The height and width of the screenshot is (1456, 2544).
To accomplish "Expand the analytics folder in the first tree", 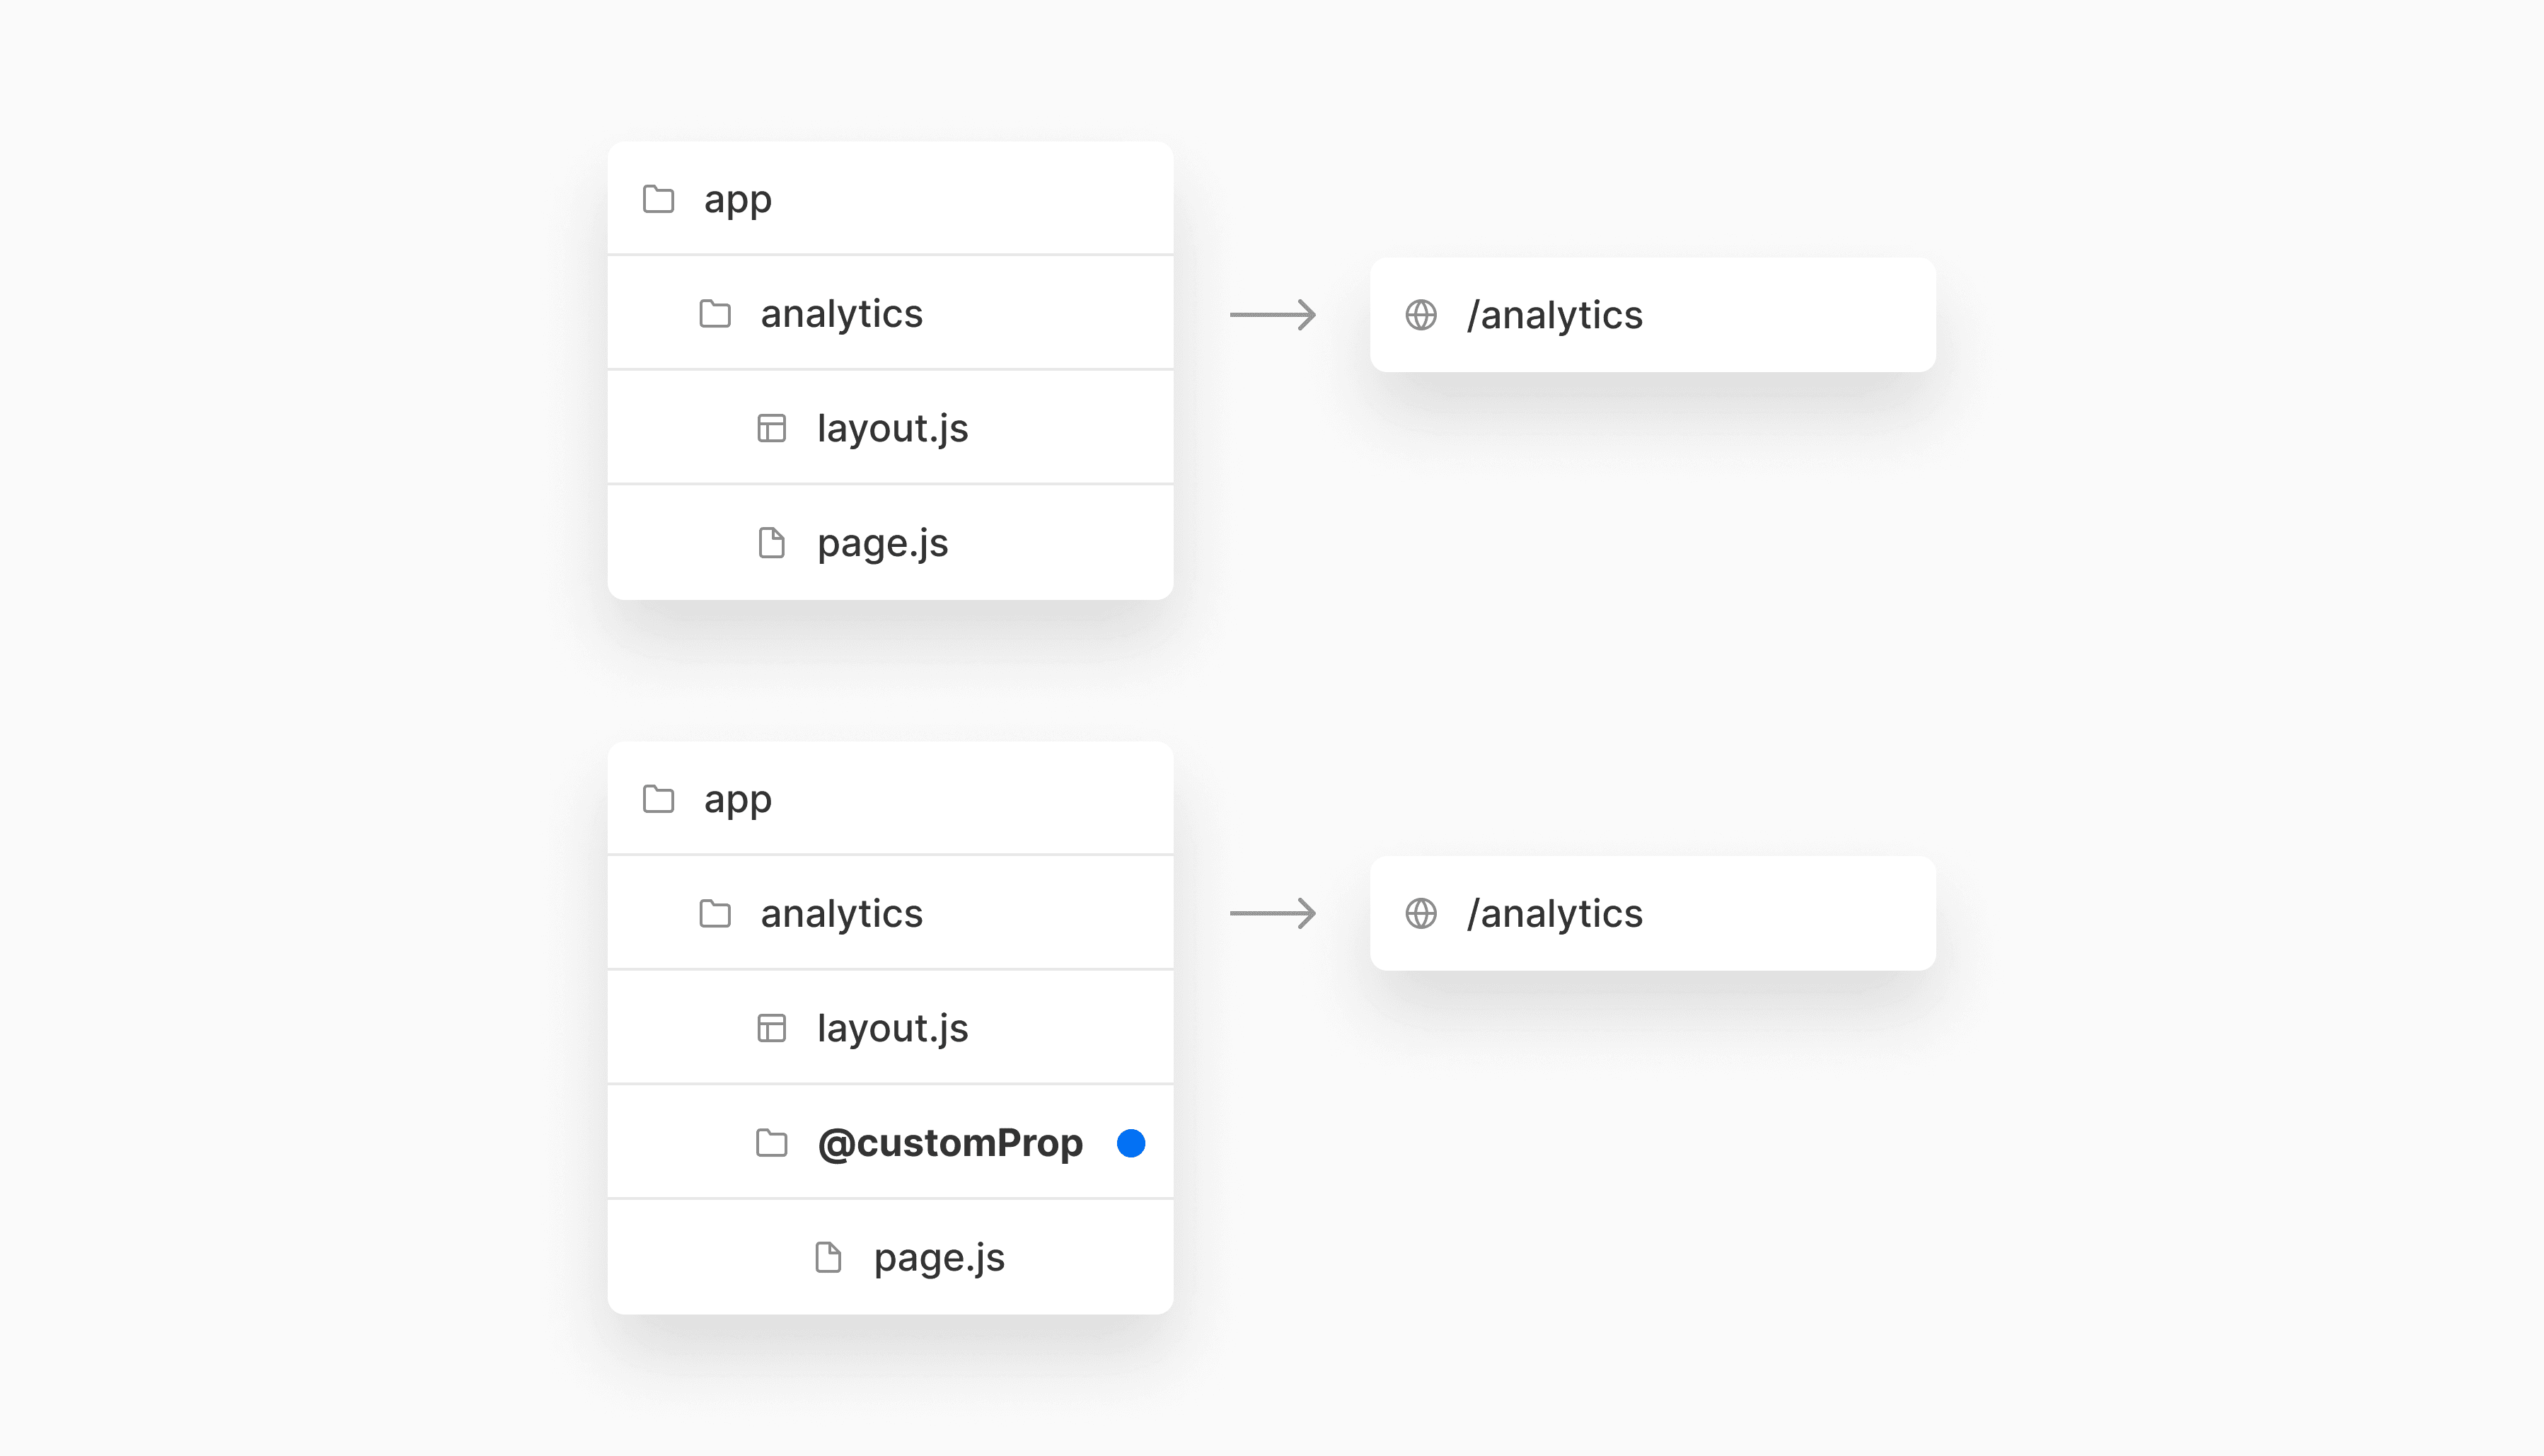I will click(841, 314).
